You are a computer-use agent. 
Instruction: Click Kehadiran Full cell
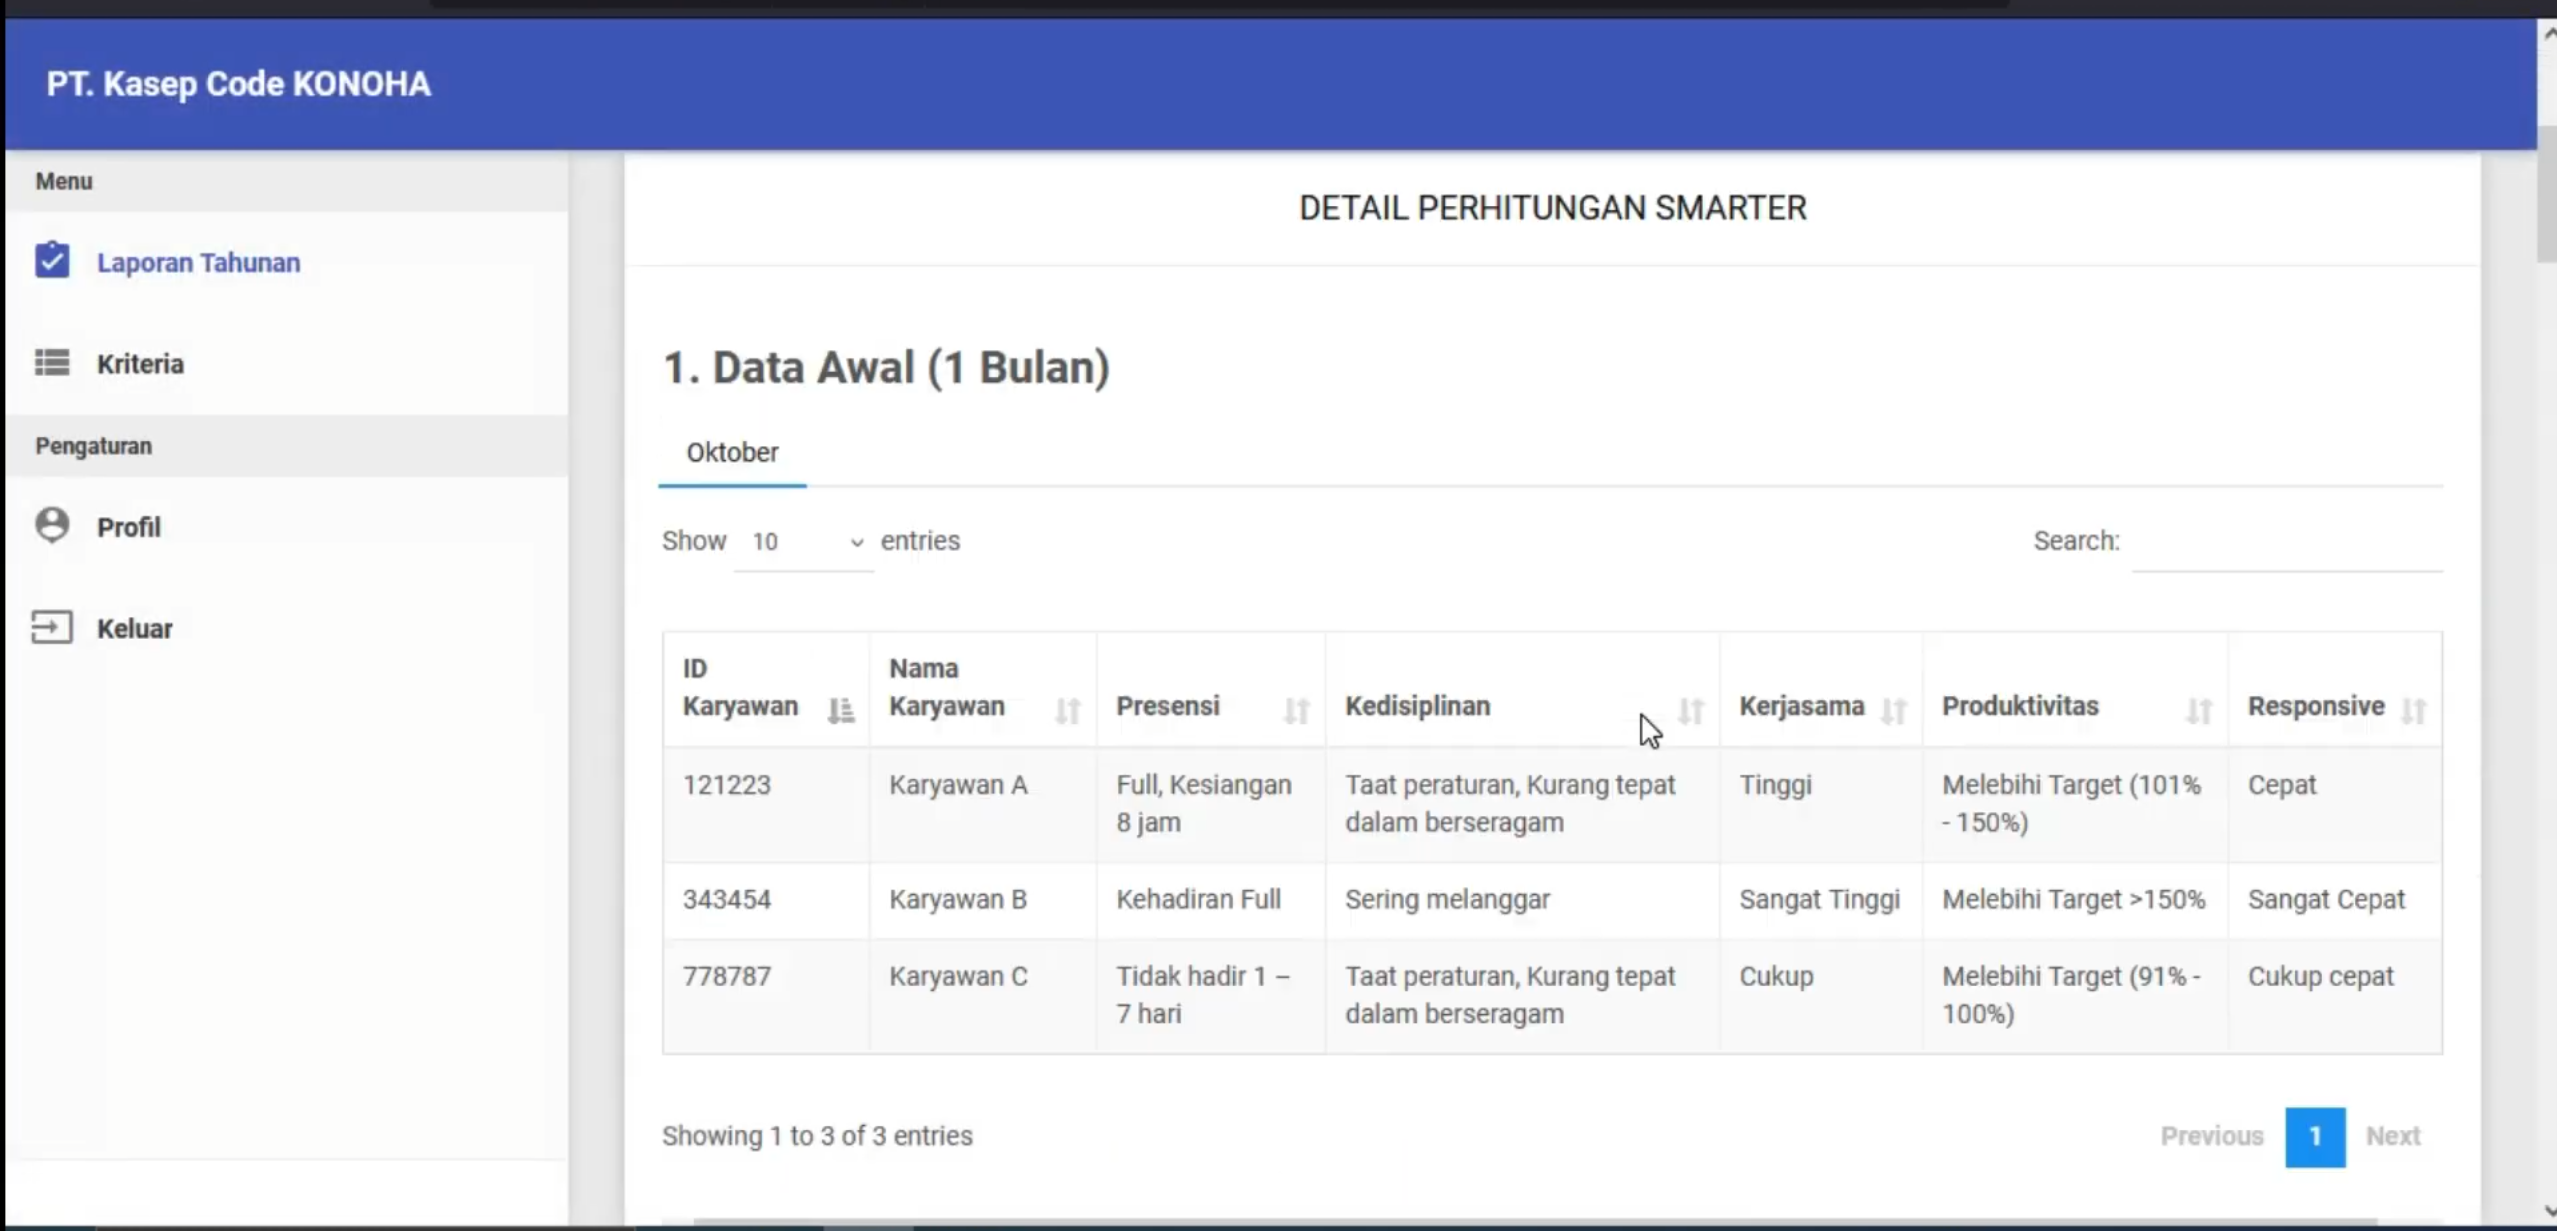(1211, 900)
